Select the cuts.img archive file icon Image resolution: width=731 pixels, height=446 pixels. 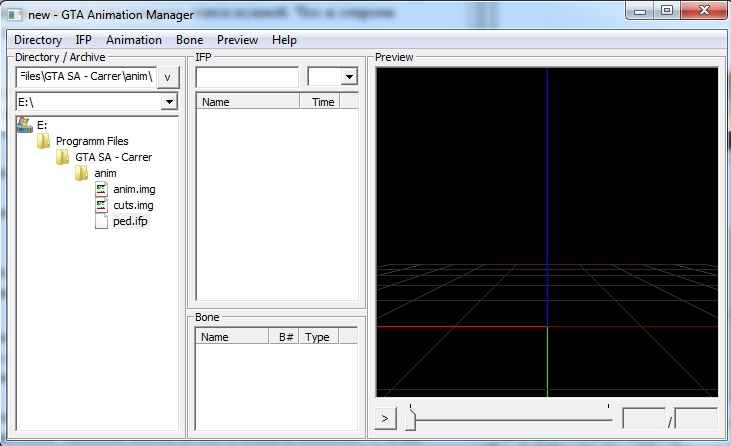101,205
